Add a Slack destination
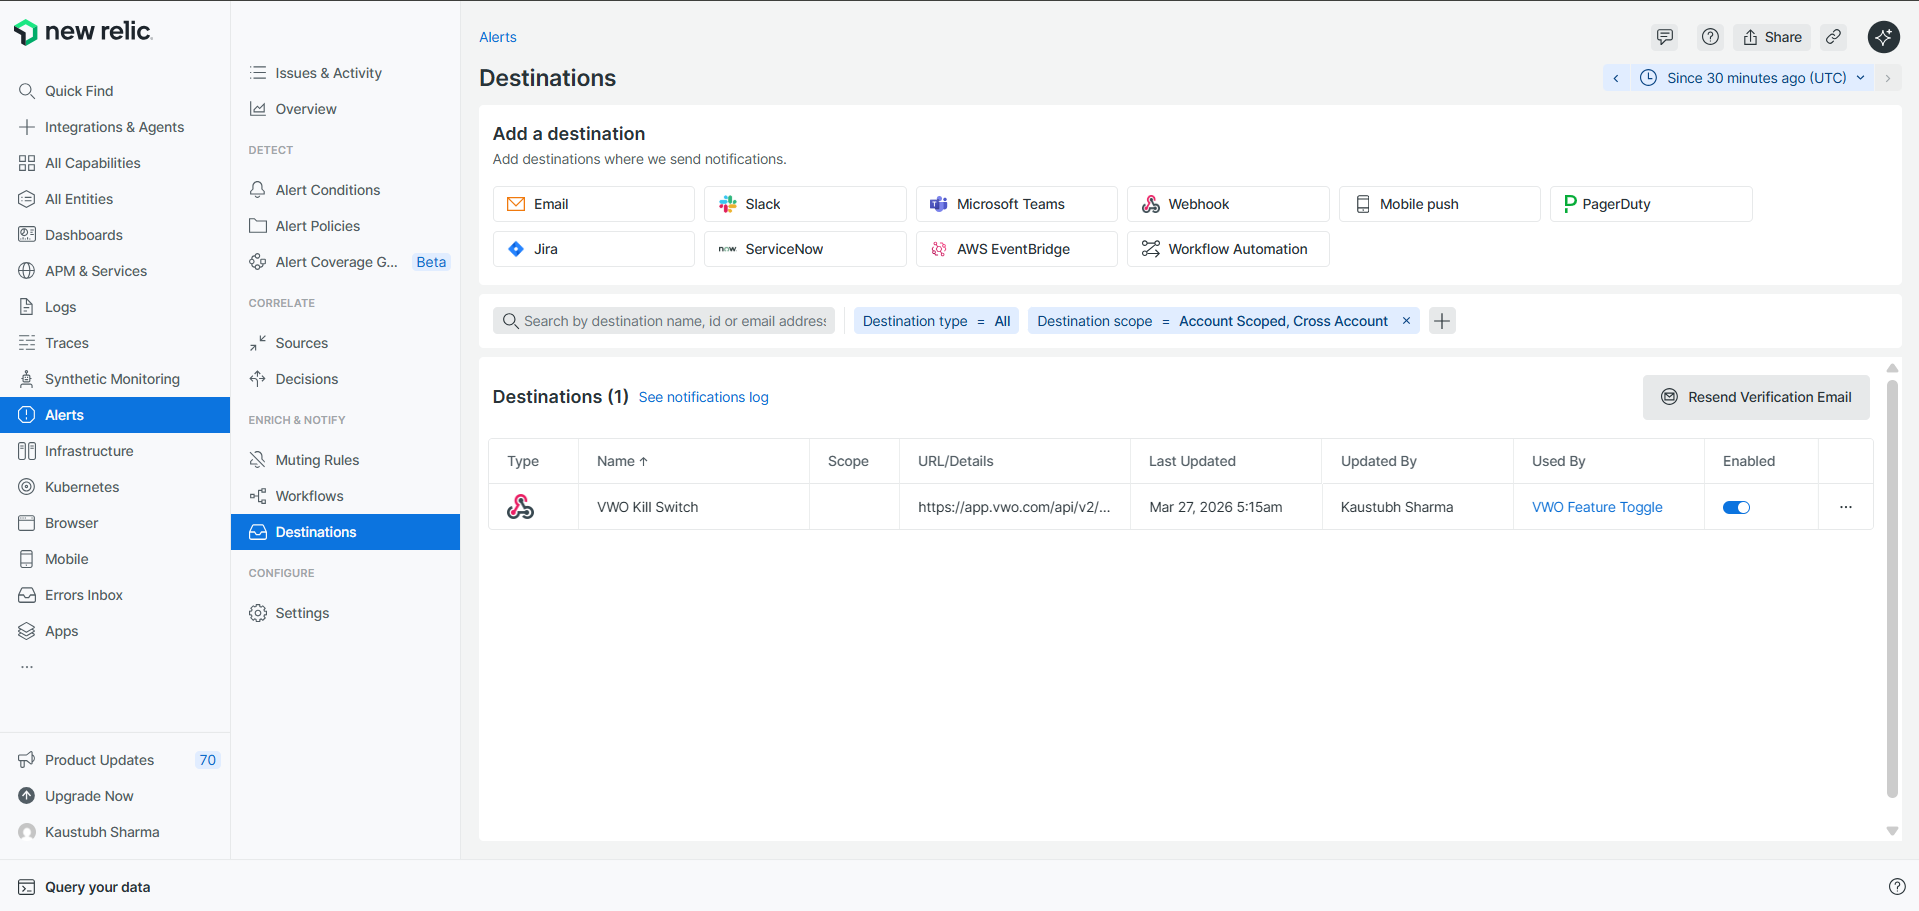 point(805,204)
